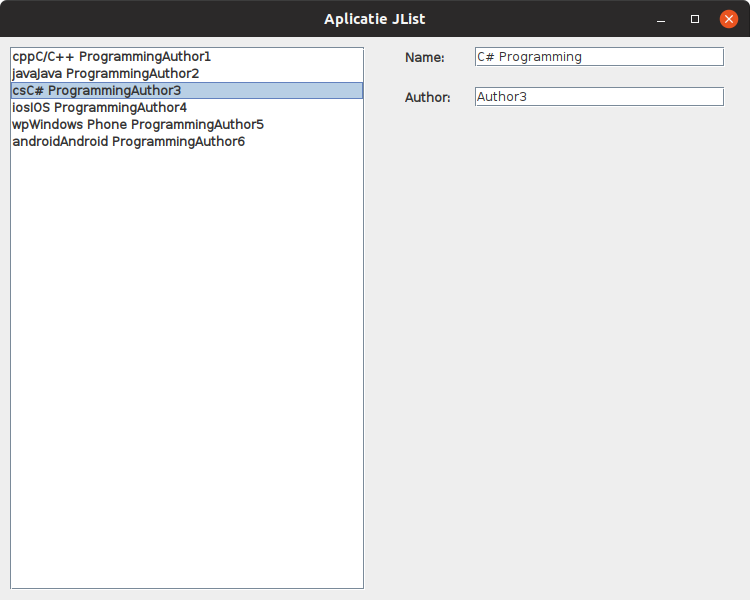Screen dimensions: 750x600
Task: Maximize the Aplicatie JList window
Action: click(x=695, y=19)
